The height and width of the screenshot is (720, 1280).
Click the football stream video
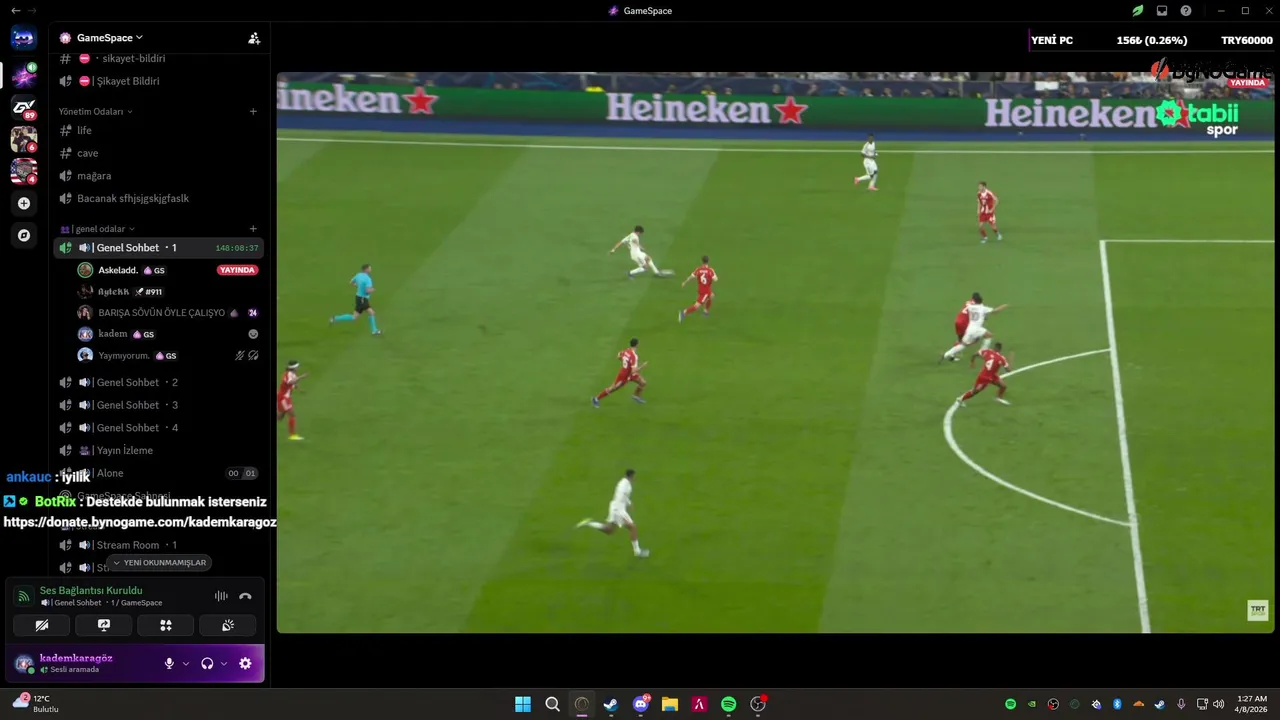(x=775, y=352)
